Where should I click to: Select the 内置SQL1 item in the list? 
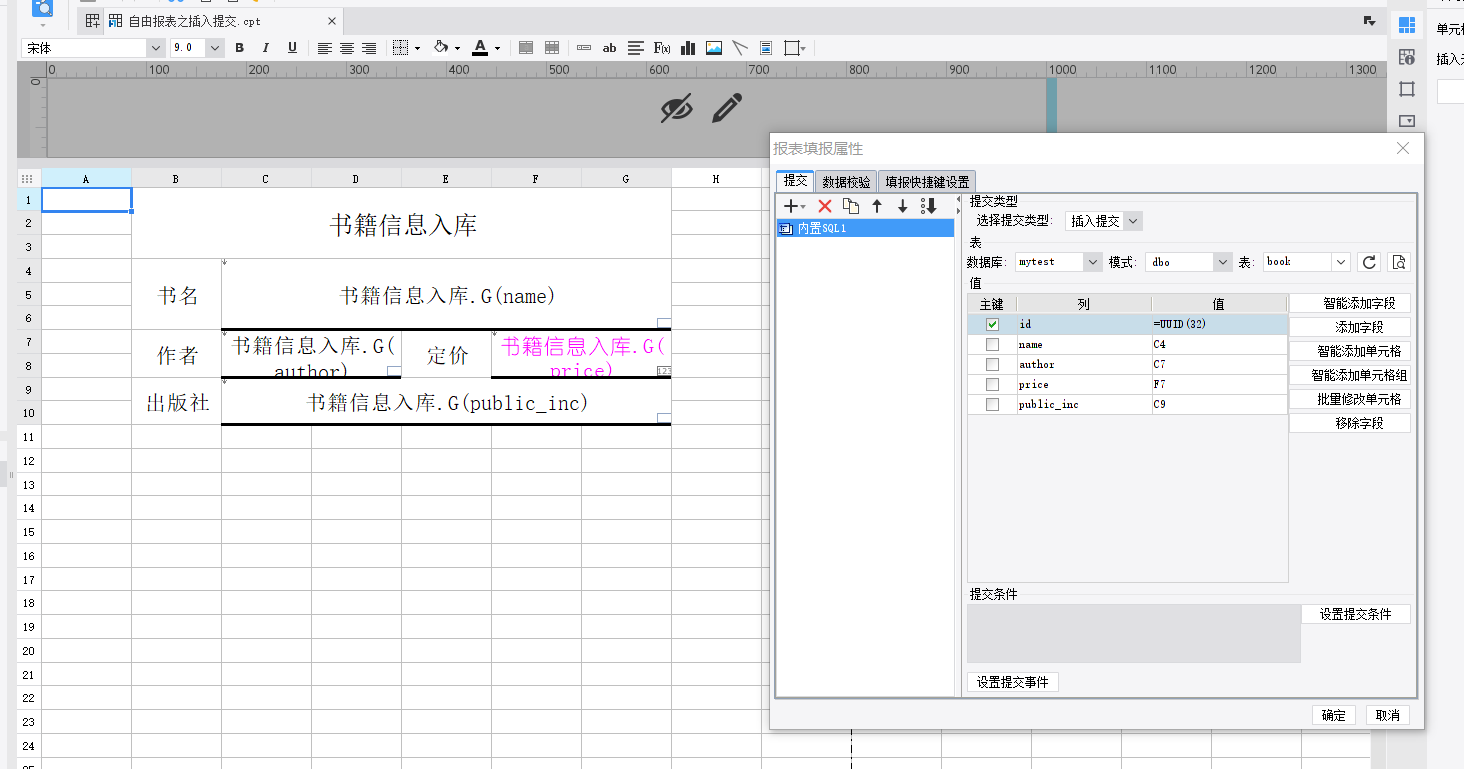pos(865,228)
